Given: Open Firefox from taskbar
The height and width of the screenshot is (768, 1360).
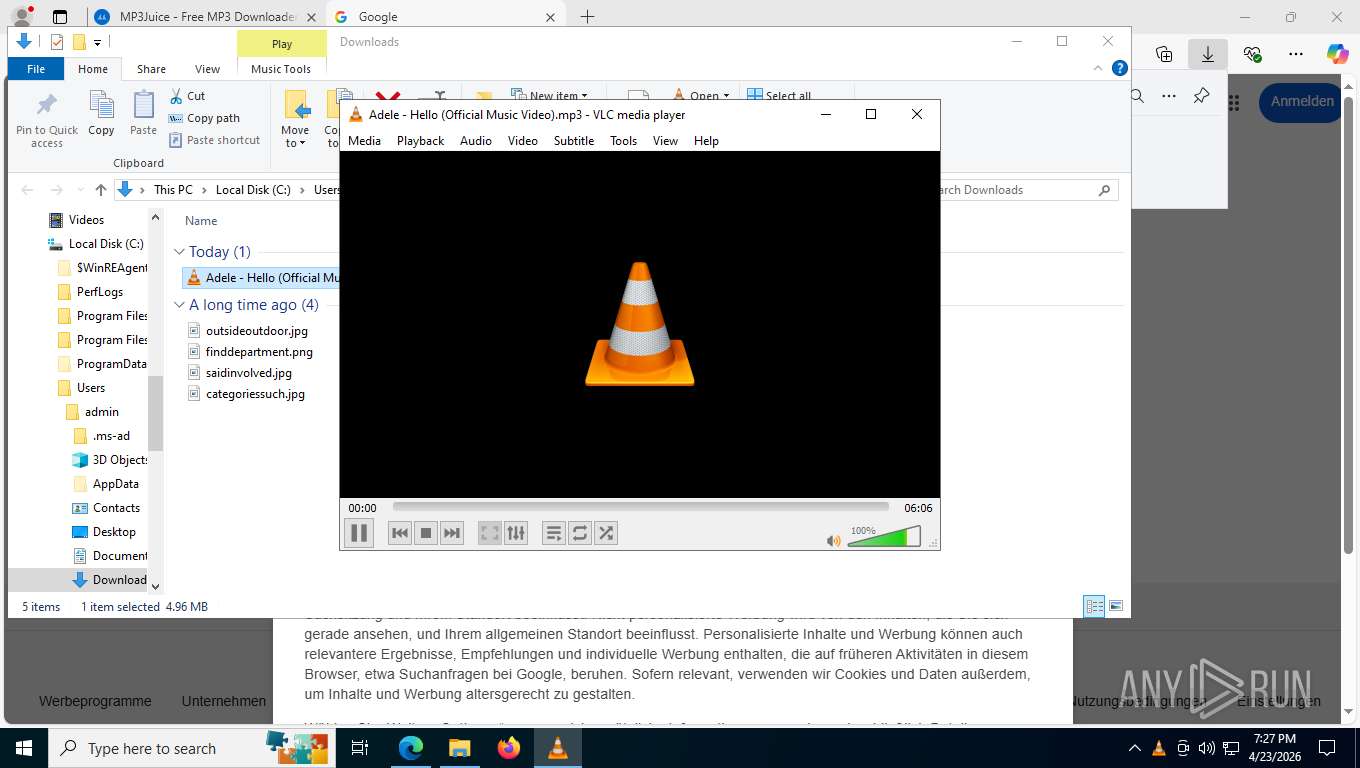Looking at the screenshot, I should [509, 748].
